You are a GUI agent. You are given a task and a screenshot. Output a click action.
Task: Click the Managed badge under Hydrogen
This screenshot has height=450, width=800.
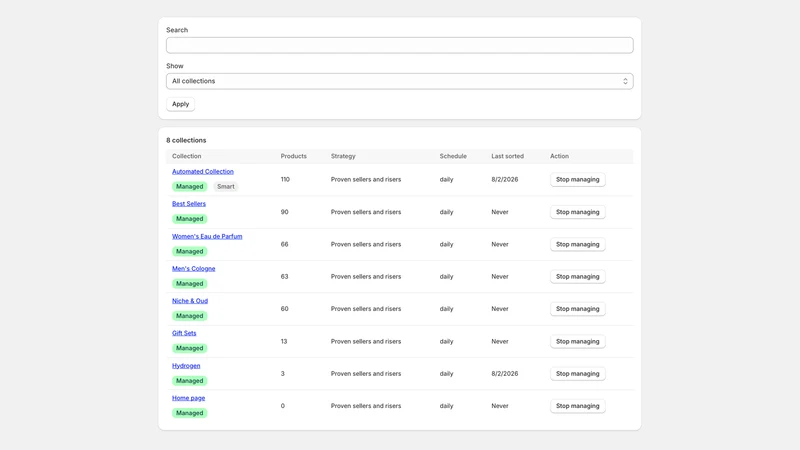click(189, 381)
